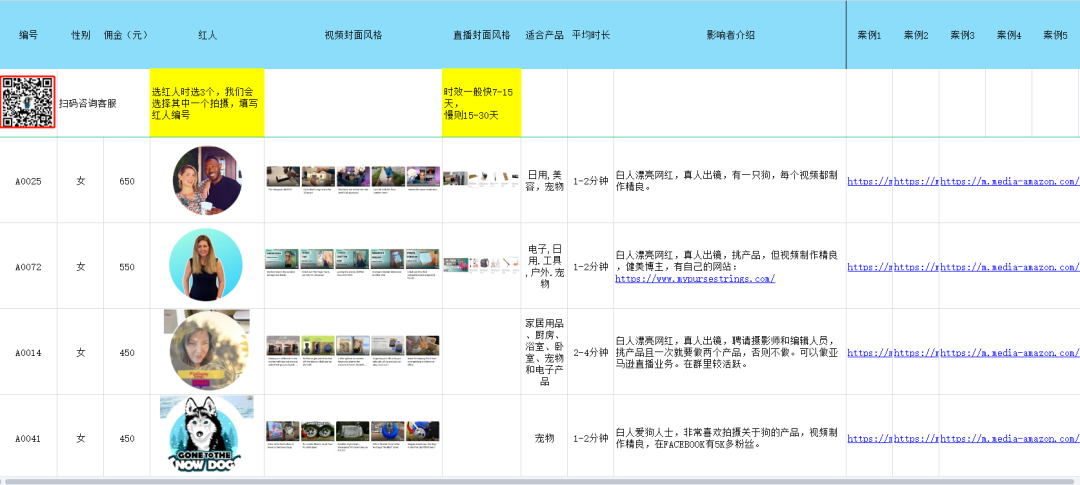Screen dimensions: 1080x485
Task: Open the 案例1 link for A0072
Action: click(869, 267)
